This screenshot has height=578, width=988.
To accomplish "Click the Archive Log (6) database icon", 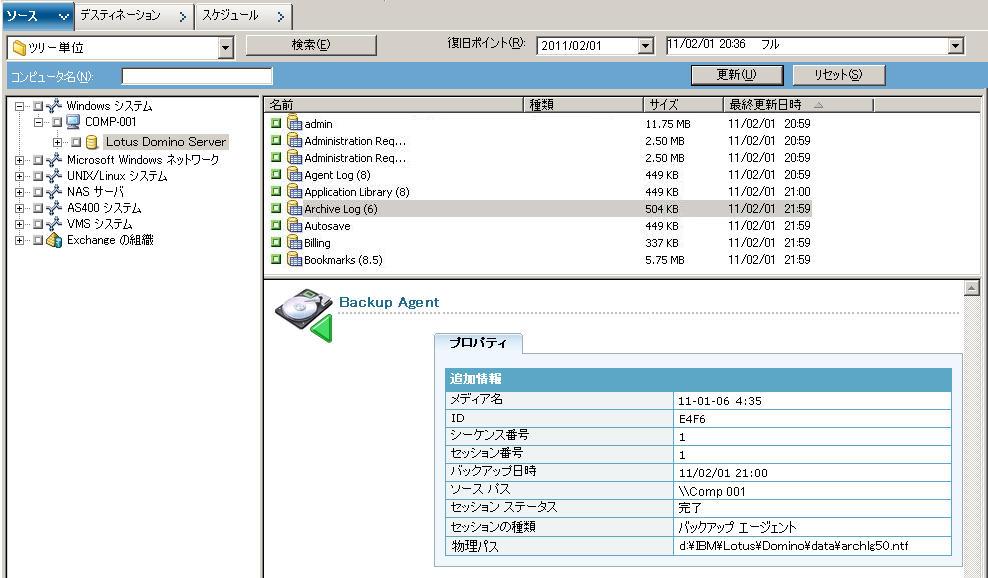I will click(294, 209).
